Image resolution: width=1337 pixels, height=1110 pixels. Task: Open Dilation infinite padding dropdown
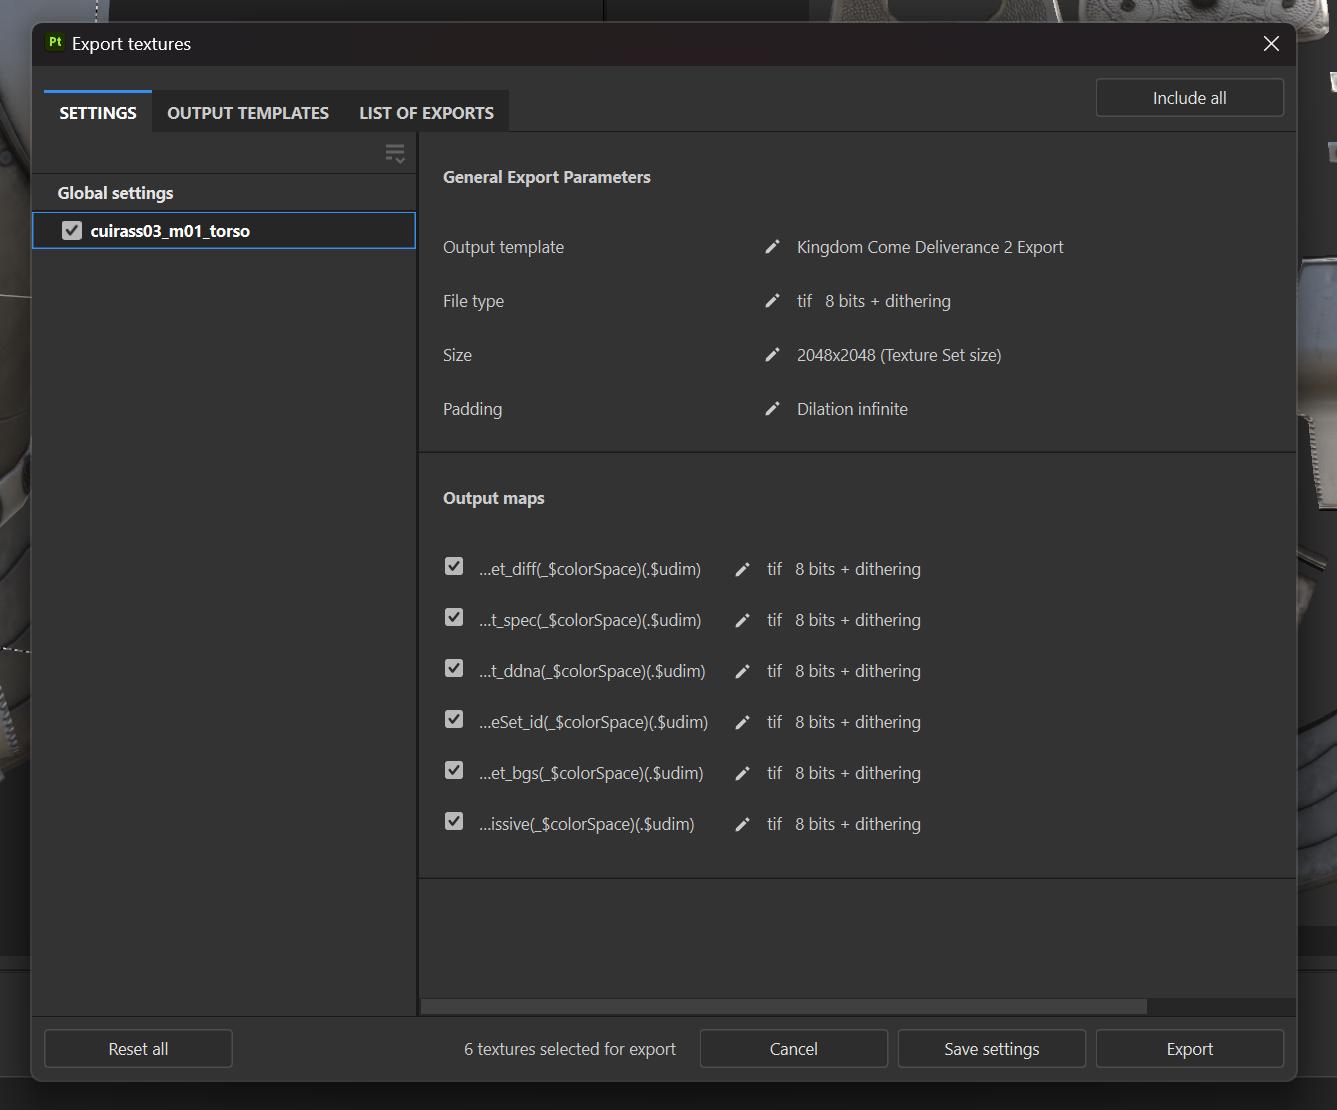click(x=852, y=409)
